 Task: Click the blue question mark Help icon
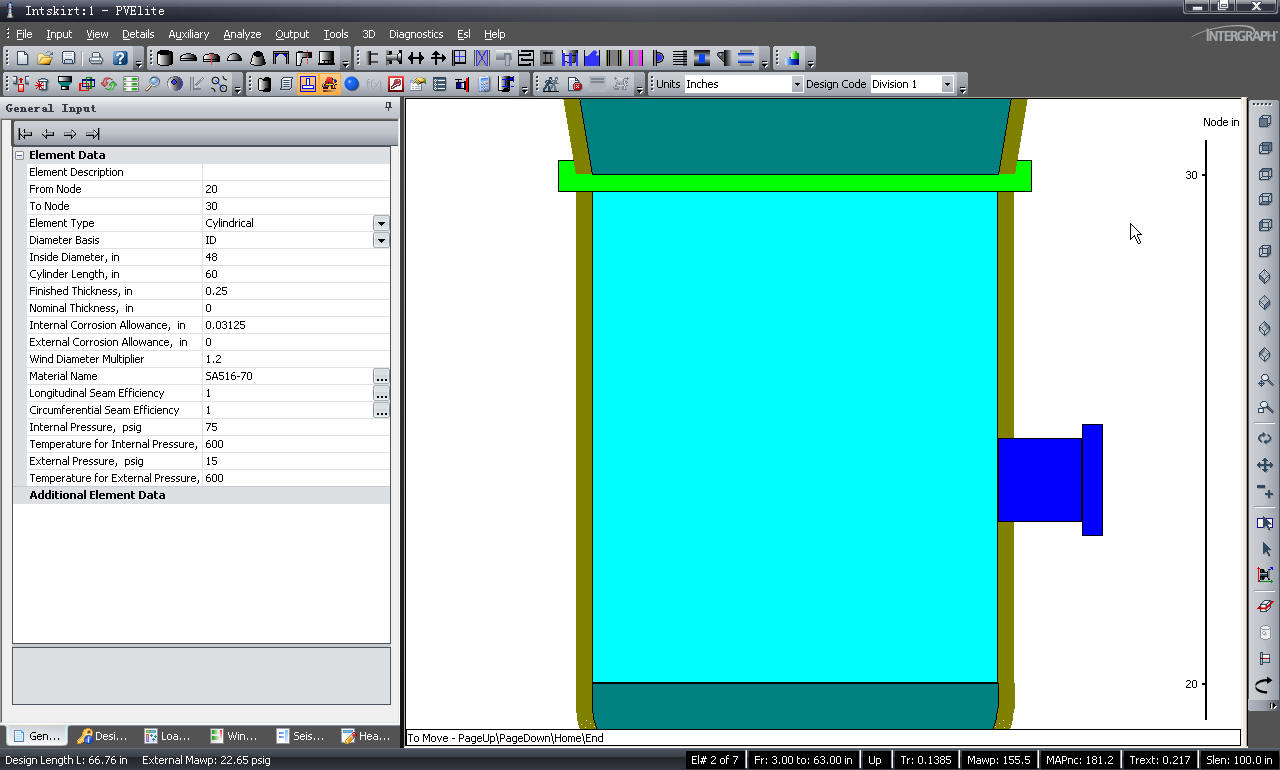click(x=120, y=58)
